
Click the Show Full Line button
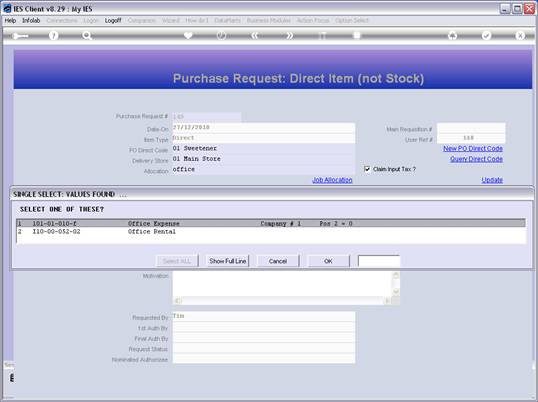tap(227, 261)
